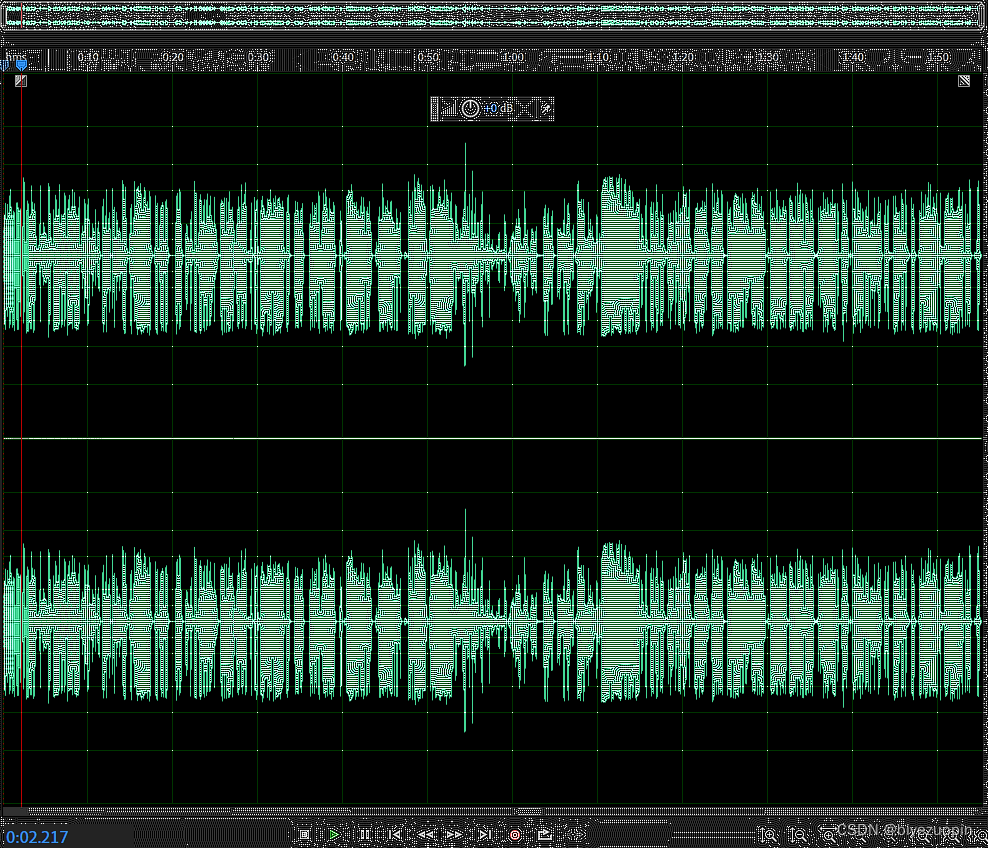This screenshot has width=988, height=848.
Task: Click the hms time format label
Action: coord(16,57)
